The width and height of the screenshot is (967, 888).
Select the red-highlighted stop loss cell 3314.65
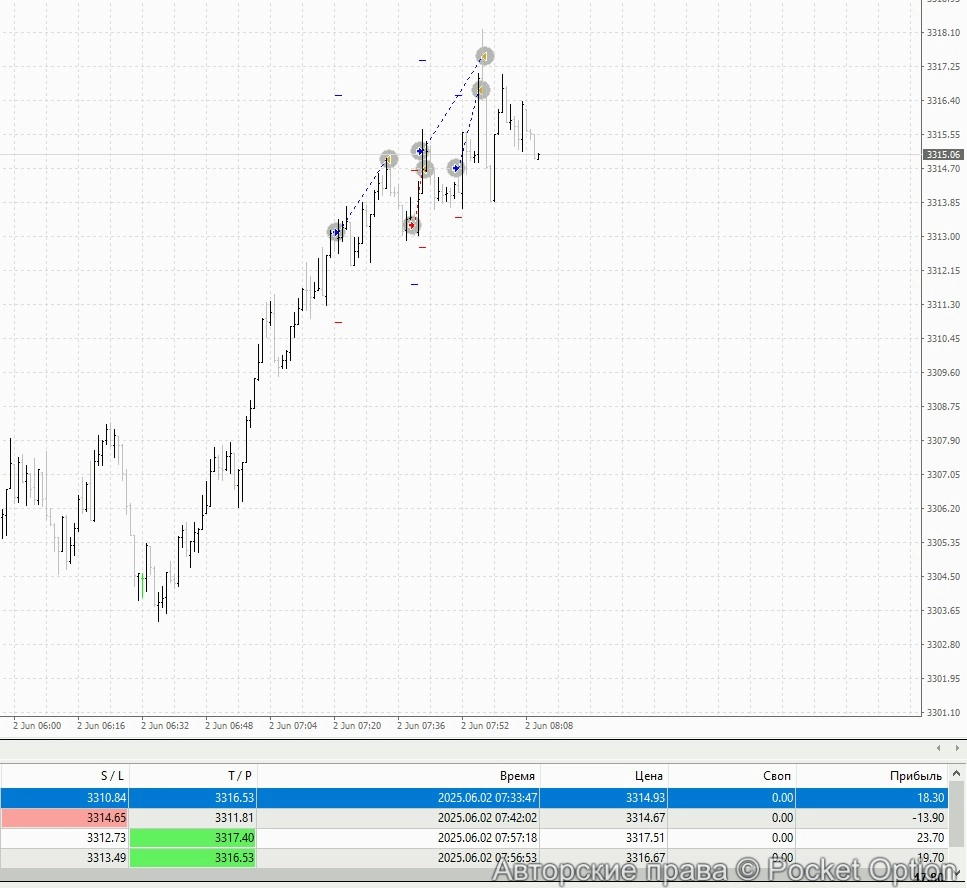64,818
